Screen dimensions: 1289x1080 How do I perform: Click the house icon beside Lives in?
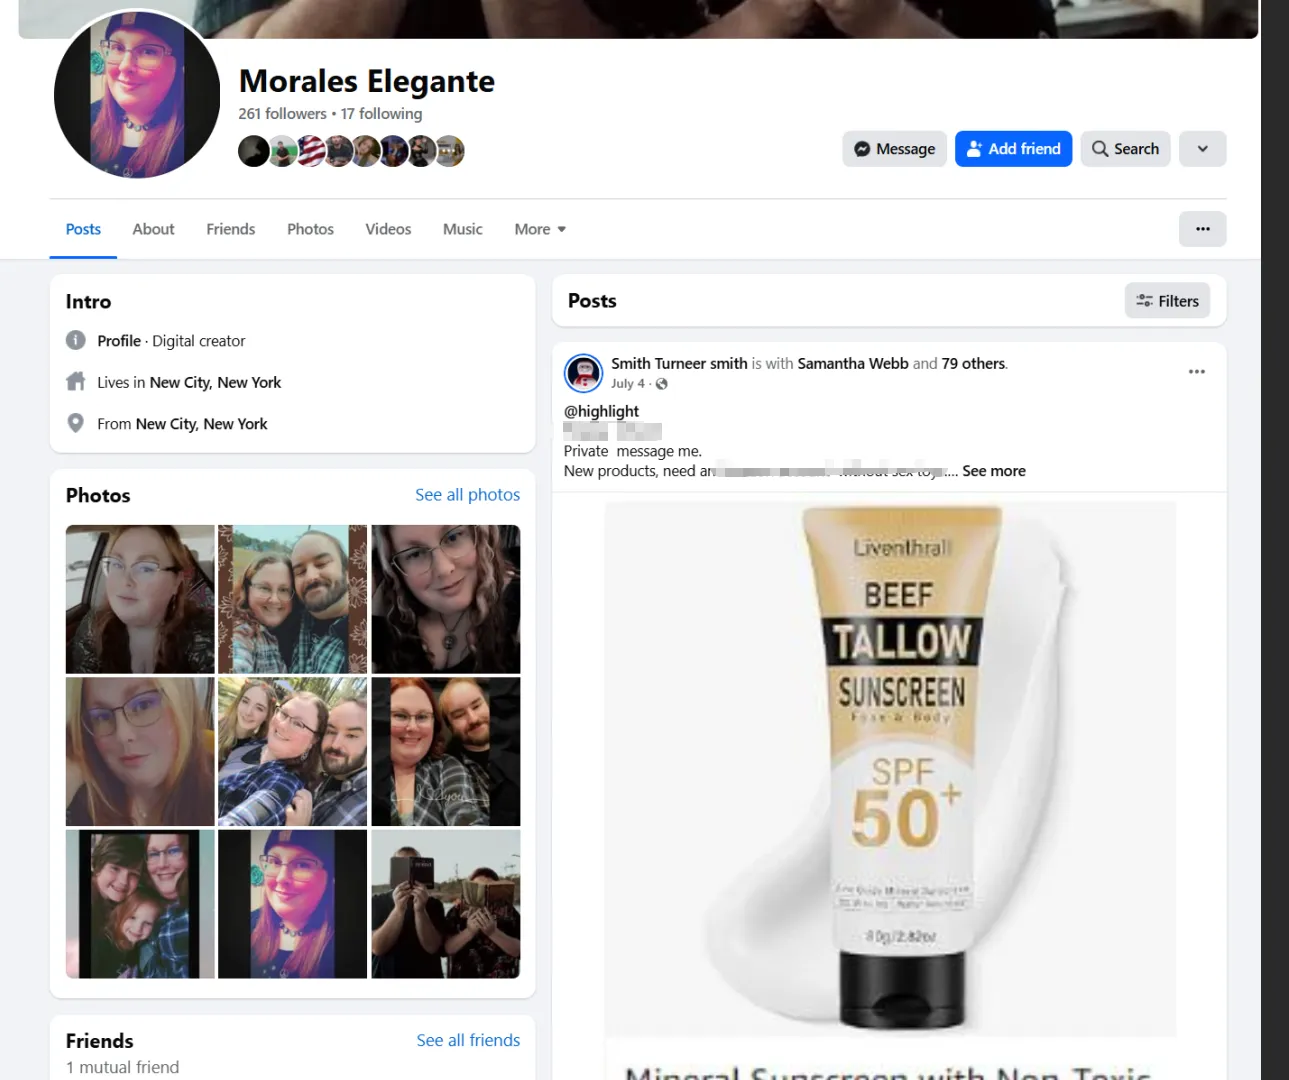[75, 382]
